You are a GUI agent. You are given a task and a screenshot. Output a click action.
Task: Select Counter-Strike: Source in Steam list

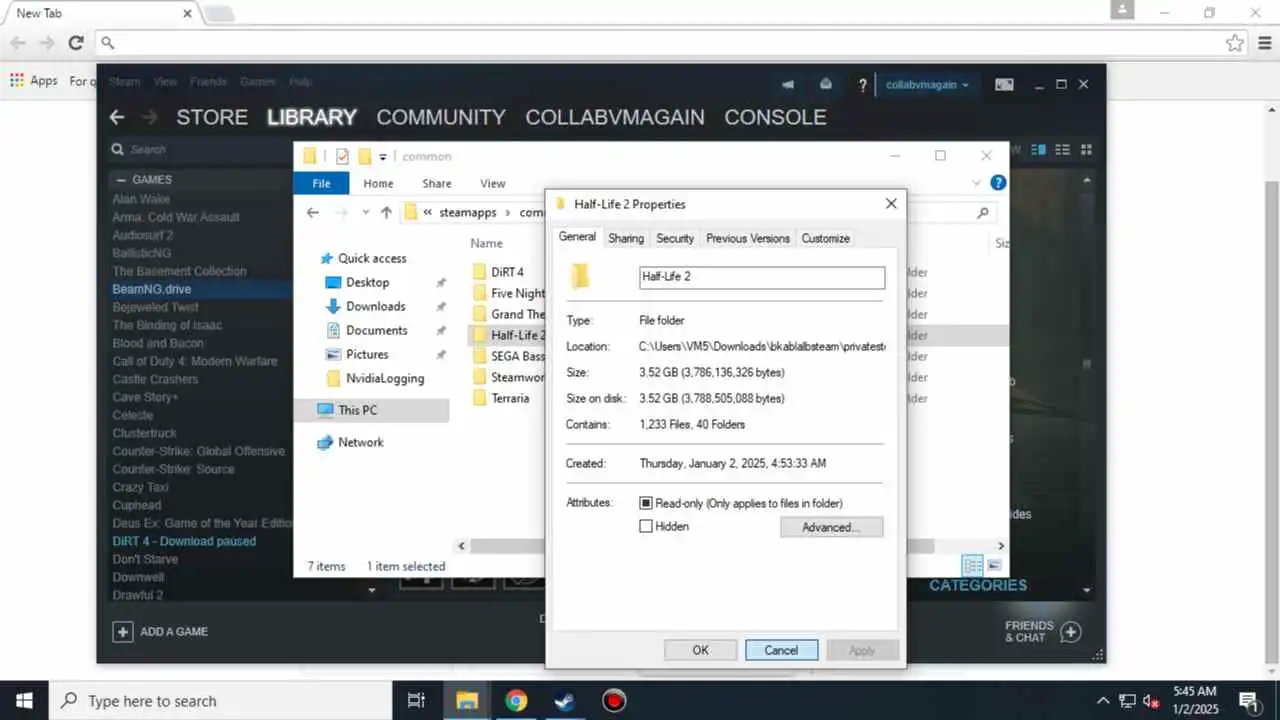(x=174, y=469)
